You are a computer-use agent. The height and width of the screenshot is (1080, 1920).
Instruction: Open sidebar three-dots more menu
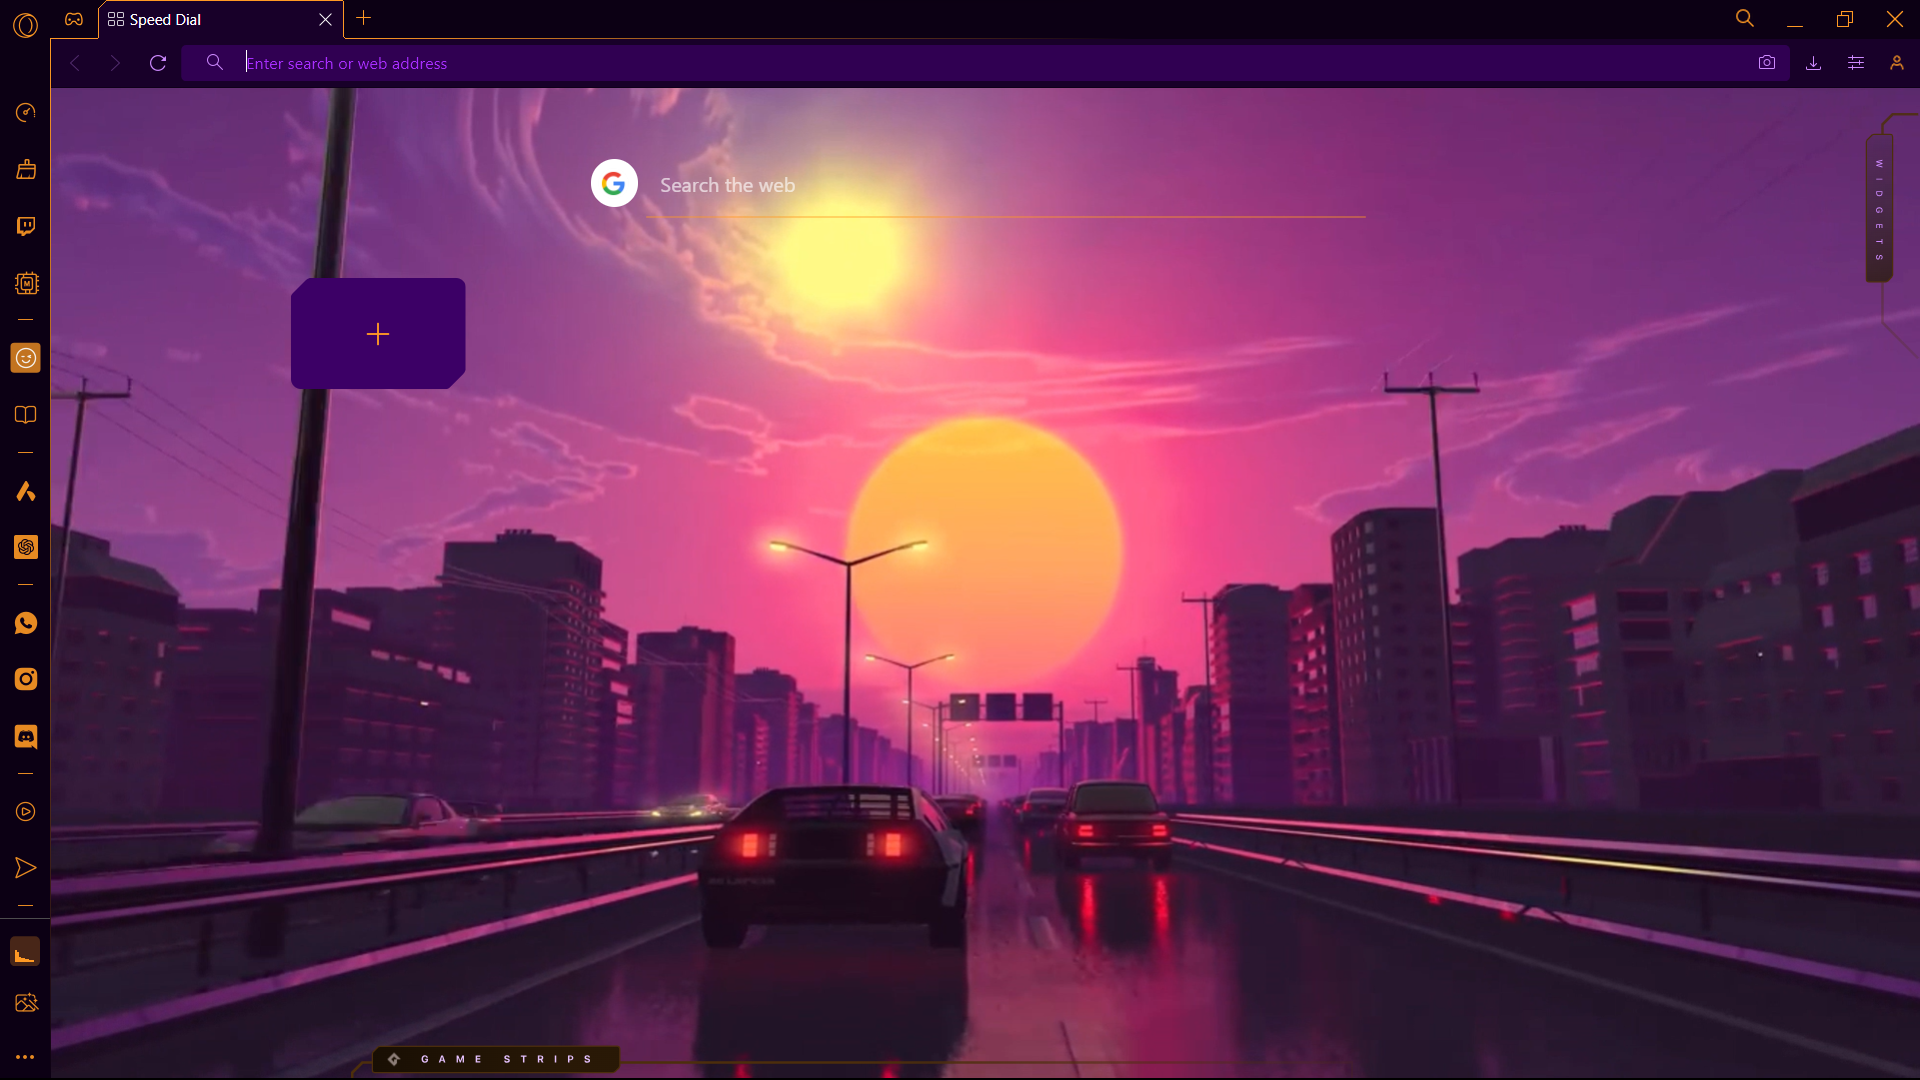coord(26,1056)
